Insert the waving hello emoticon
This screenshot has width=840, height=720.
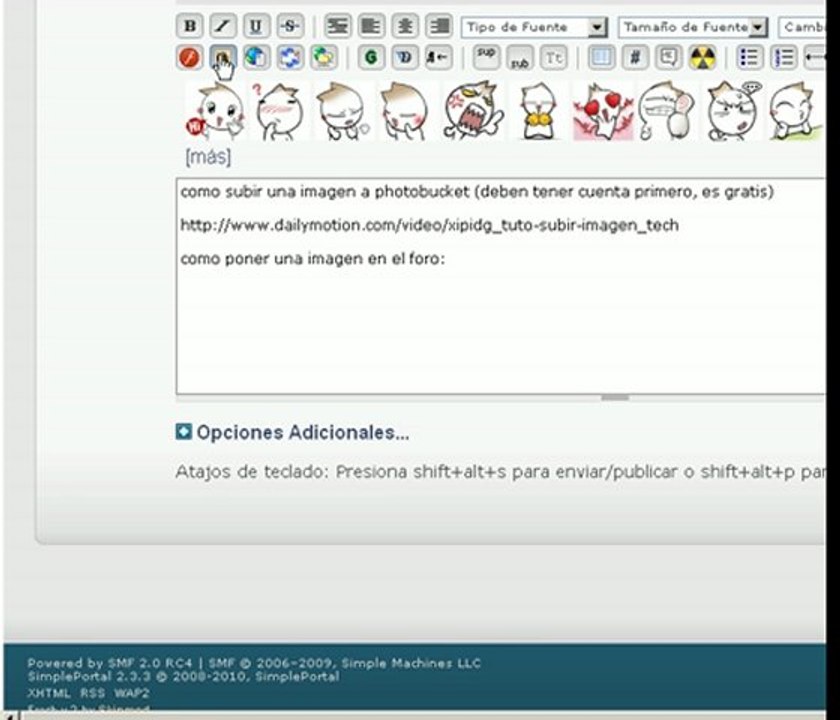coord(215,111)
